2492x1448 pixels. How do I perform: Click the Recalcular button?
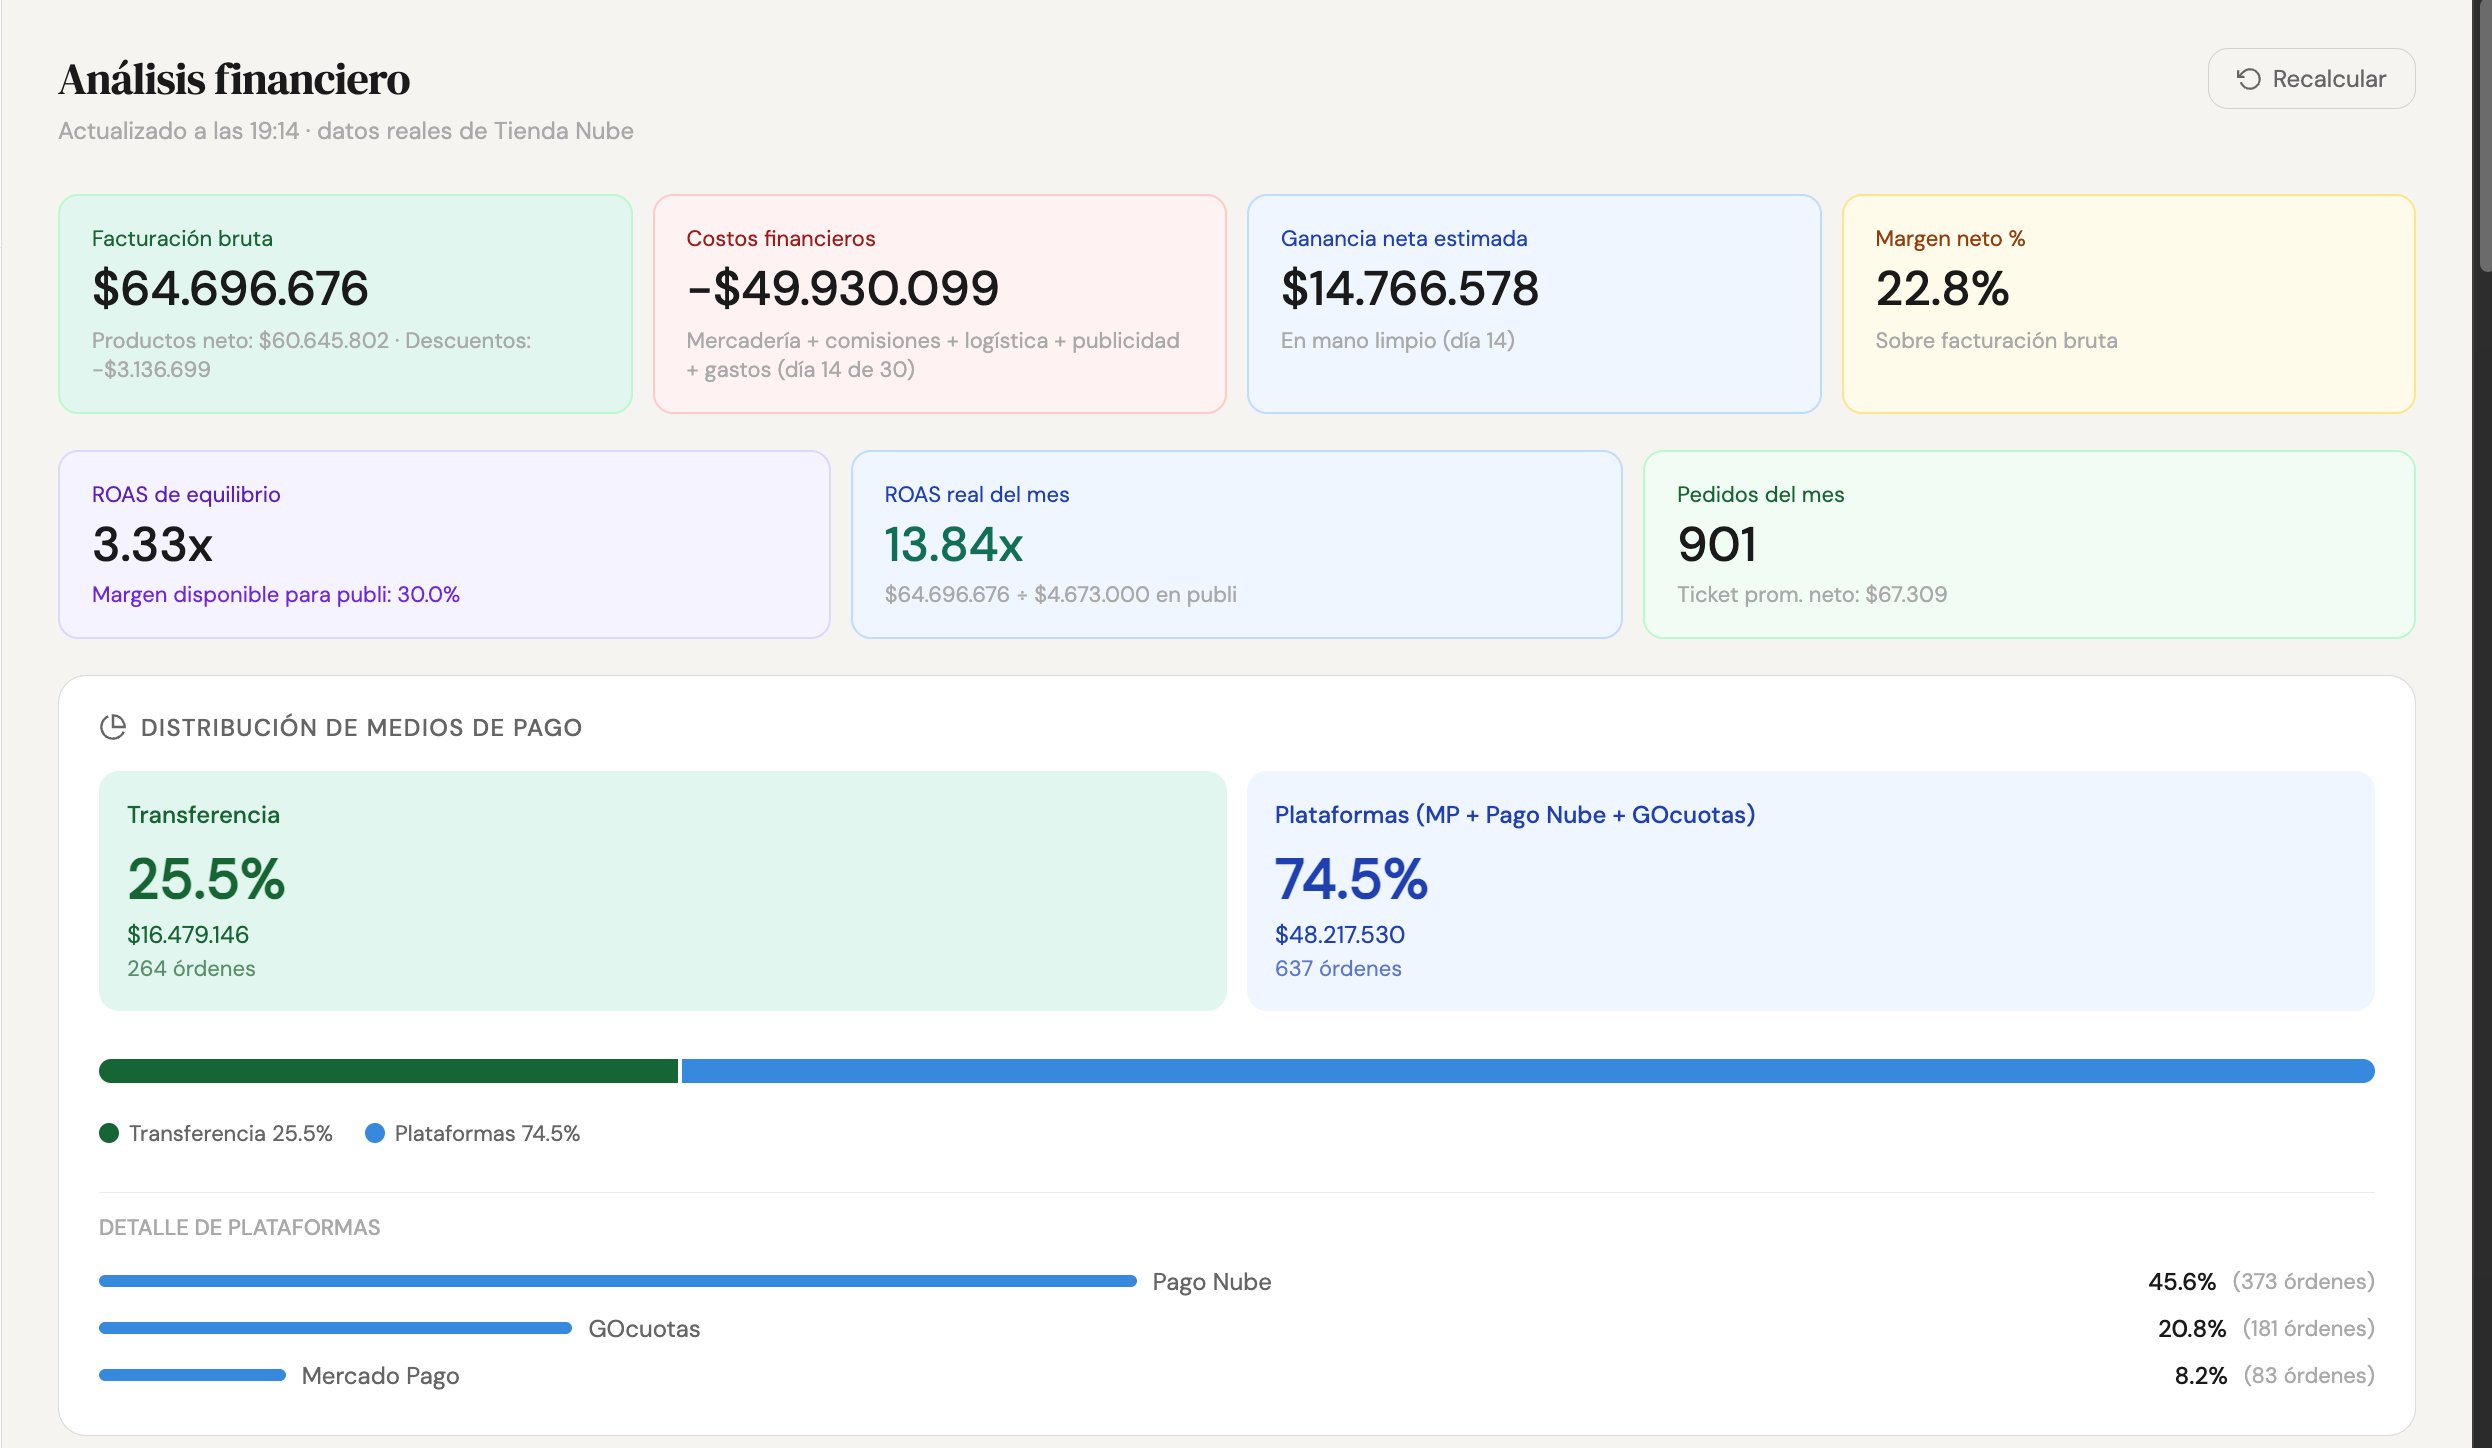tap(2311, 79)
